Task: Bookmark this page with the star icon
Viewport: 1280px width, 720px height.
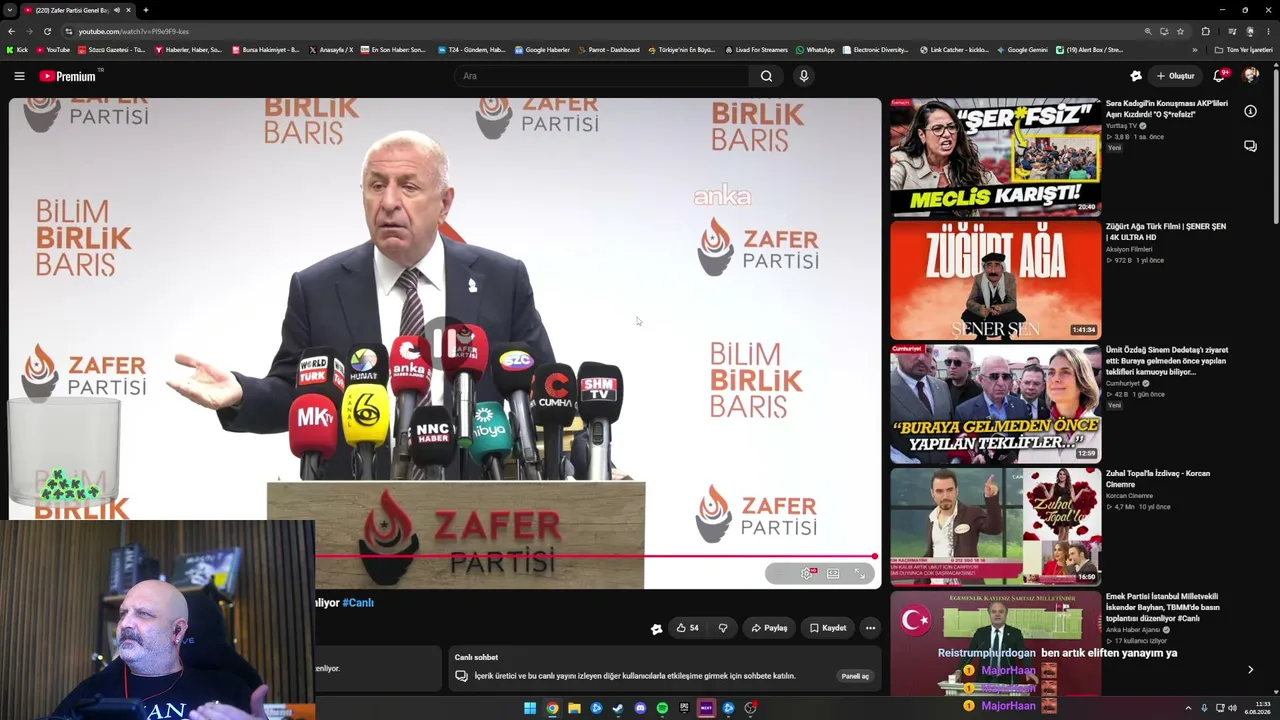Action: point(1180,31)
